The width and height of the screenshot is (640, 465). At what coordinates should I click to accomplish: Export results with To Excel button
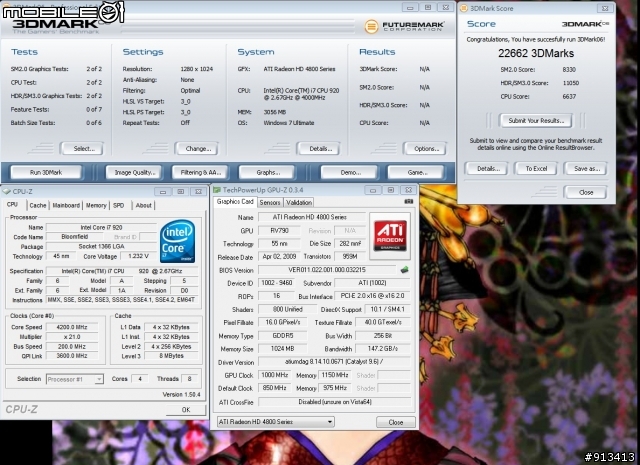pos(536,169)
